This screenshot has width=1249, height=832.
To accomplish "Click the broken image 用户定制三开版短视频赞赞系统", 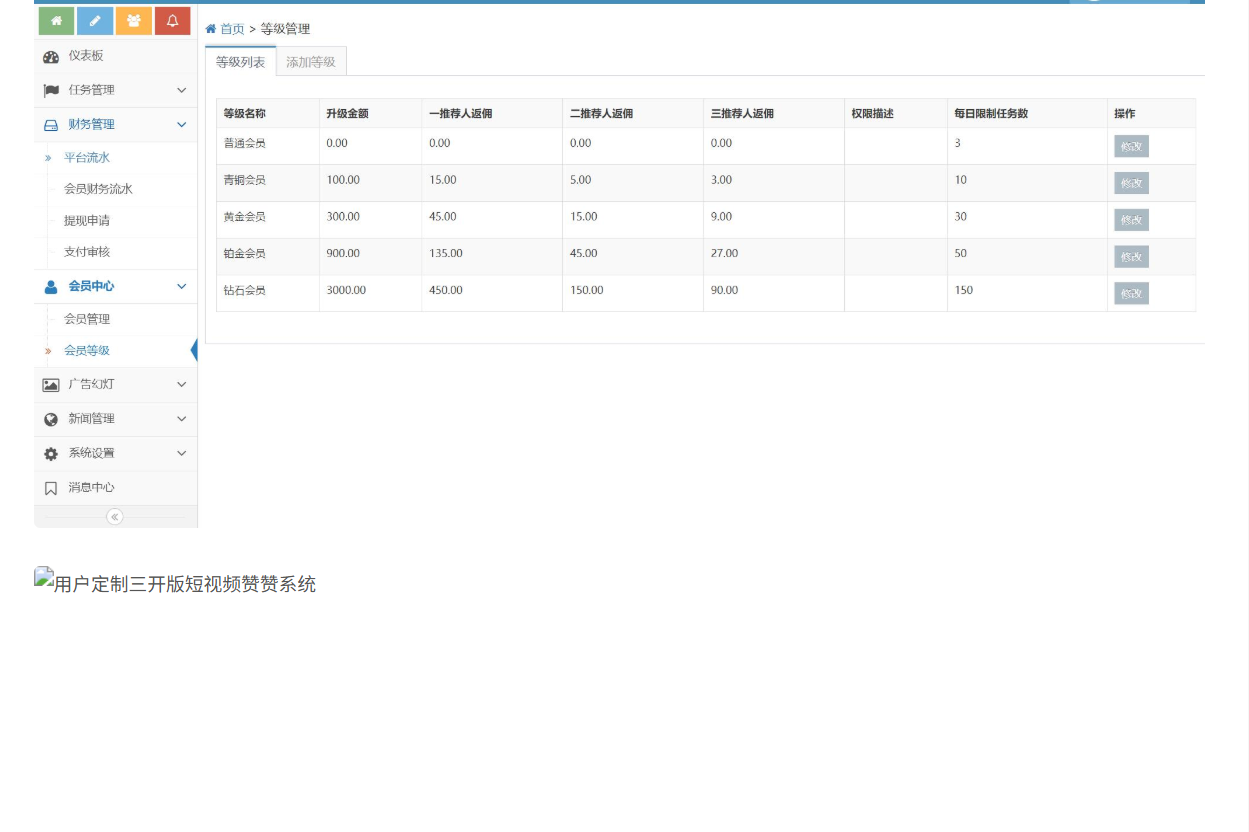I will (x=175, y=582).
